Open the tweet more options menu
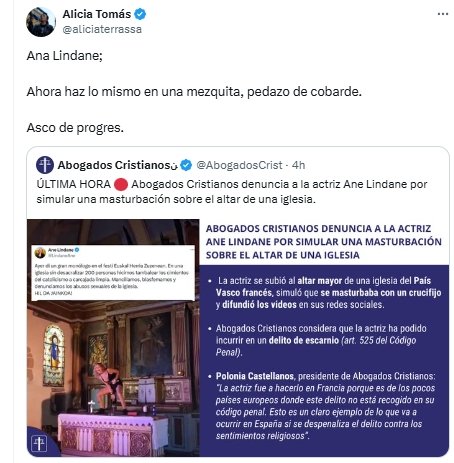This screenshot has width=454, height=463. pos(442,14)
